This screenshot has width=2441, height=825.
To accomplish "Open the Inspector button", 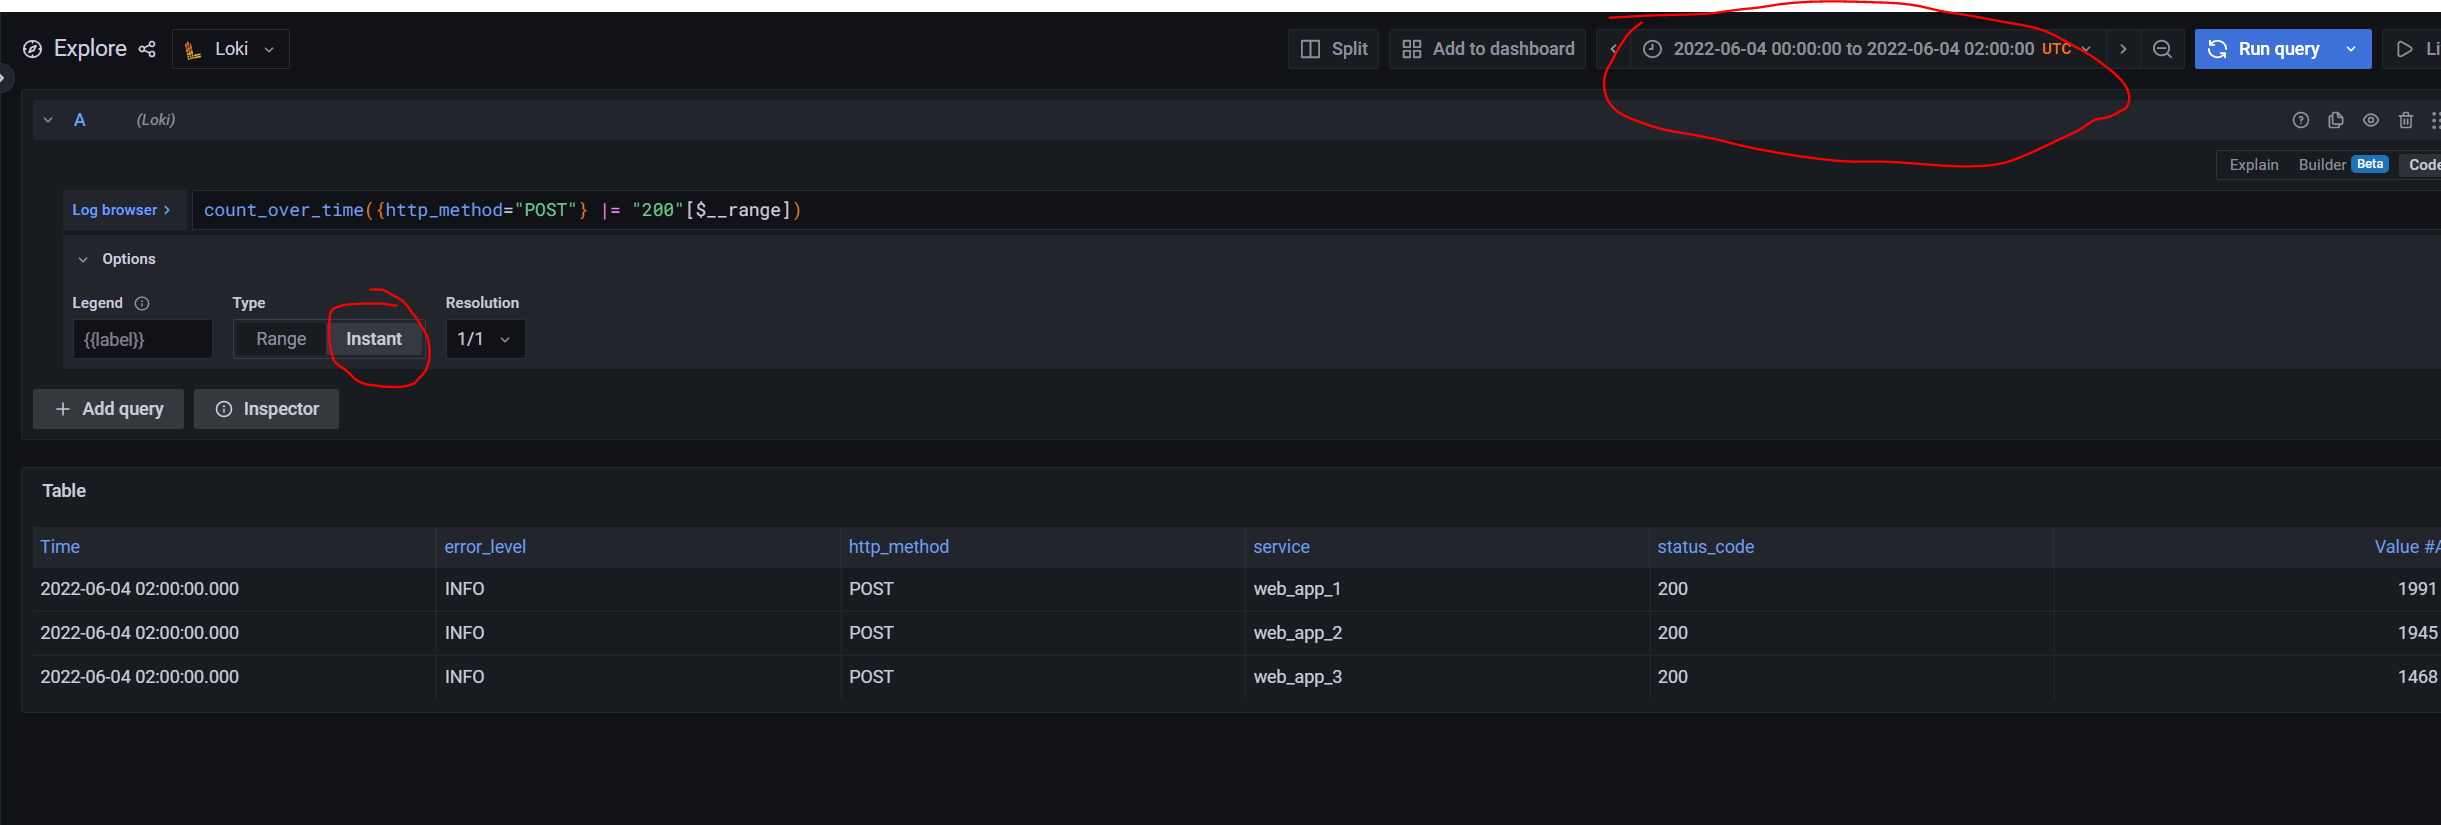I will point(266,409).
